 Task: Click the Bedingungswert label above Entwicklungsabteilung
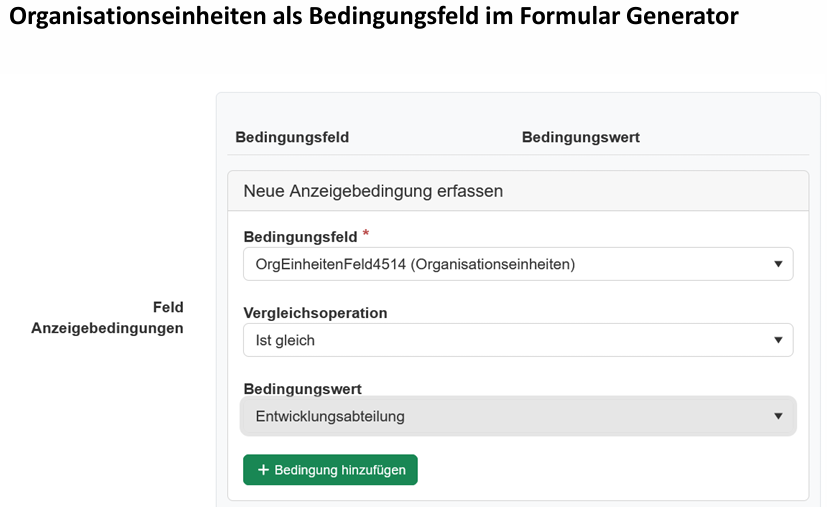302,388
